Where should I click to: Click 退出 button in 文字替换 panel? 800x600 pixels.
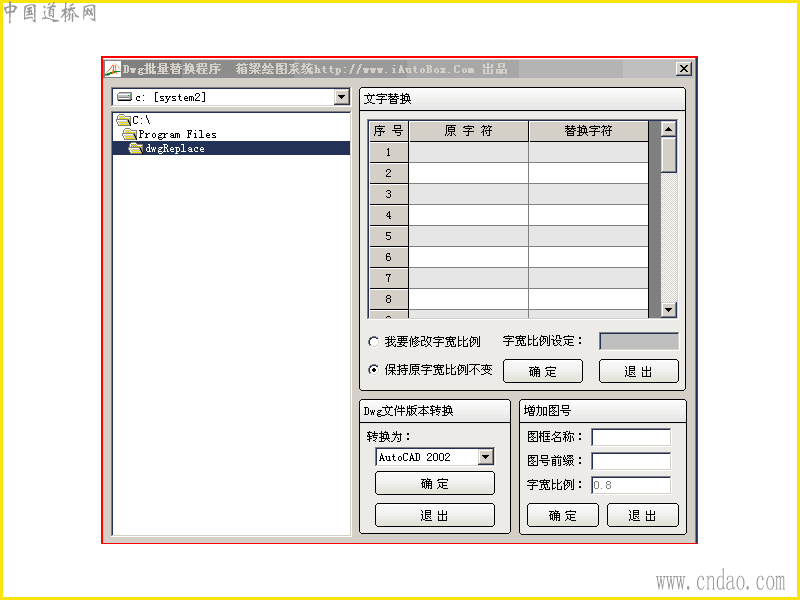point(639,371)
